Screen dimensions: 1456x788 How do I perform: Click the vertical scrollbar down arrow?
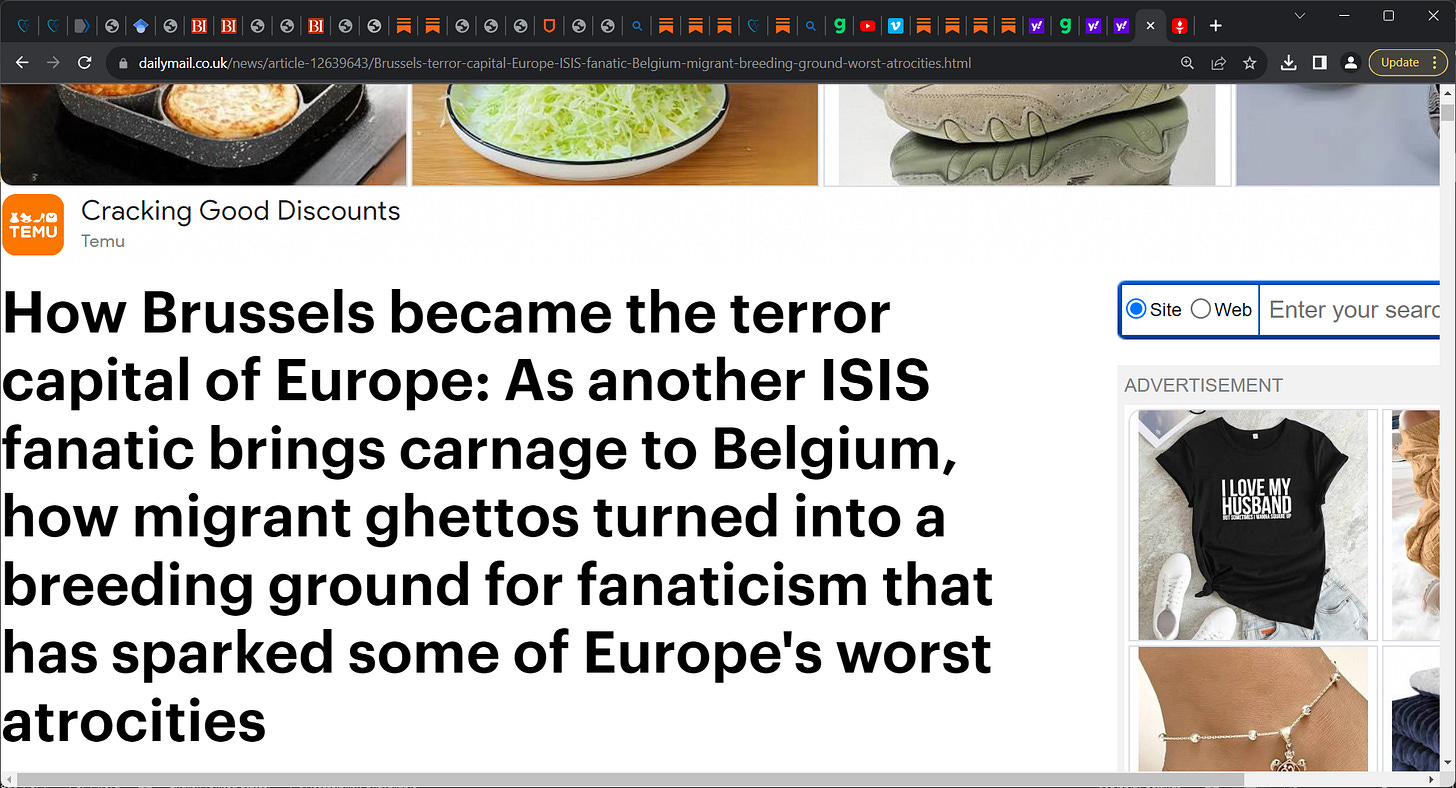(x=1447, y=764)
